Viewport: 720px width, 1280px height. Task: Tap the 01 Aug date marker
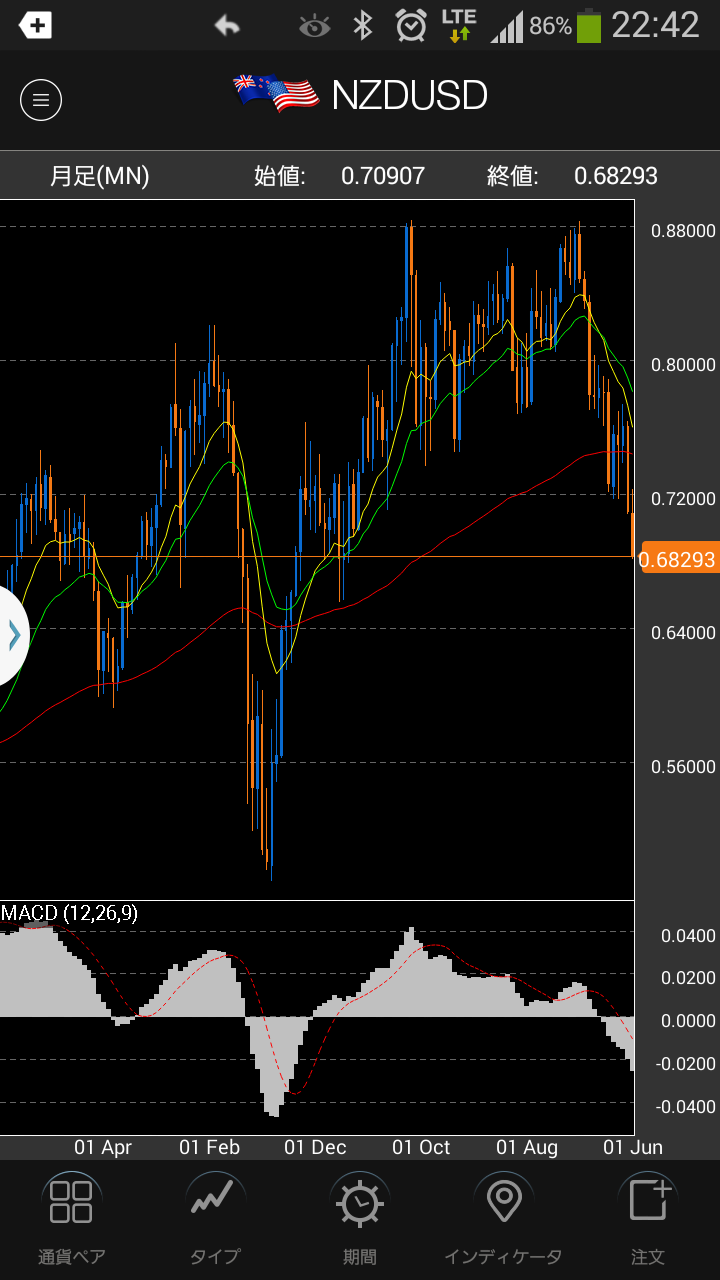click(x=528, y=1148)
